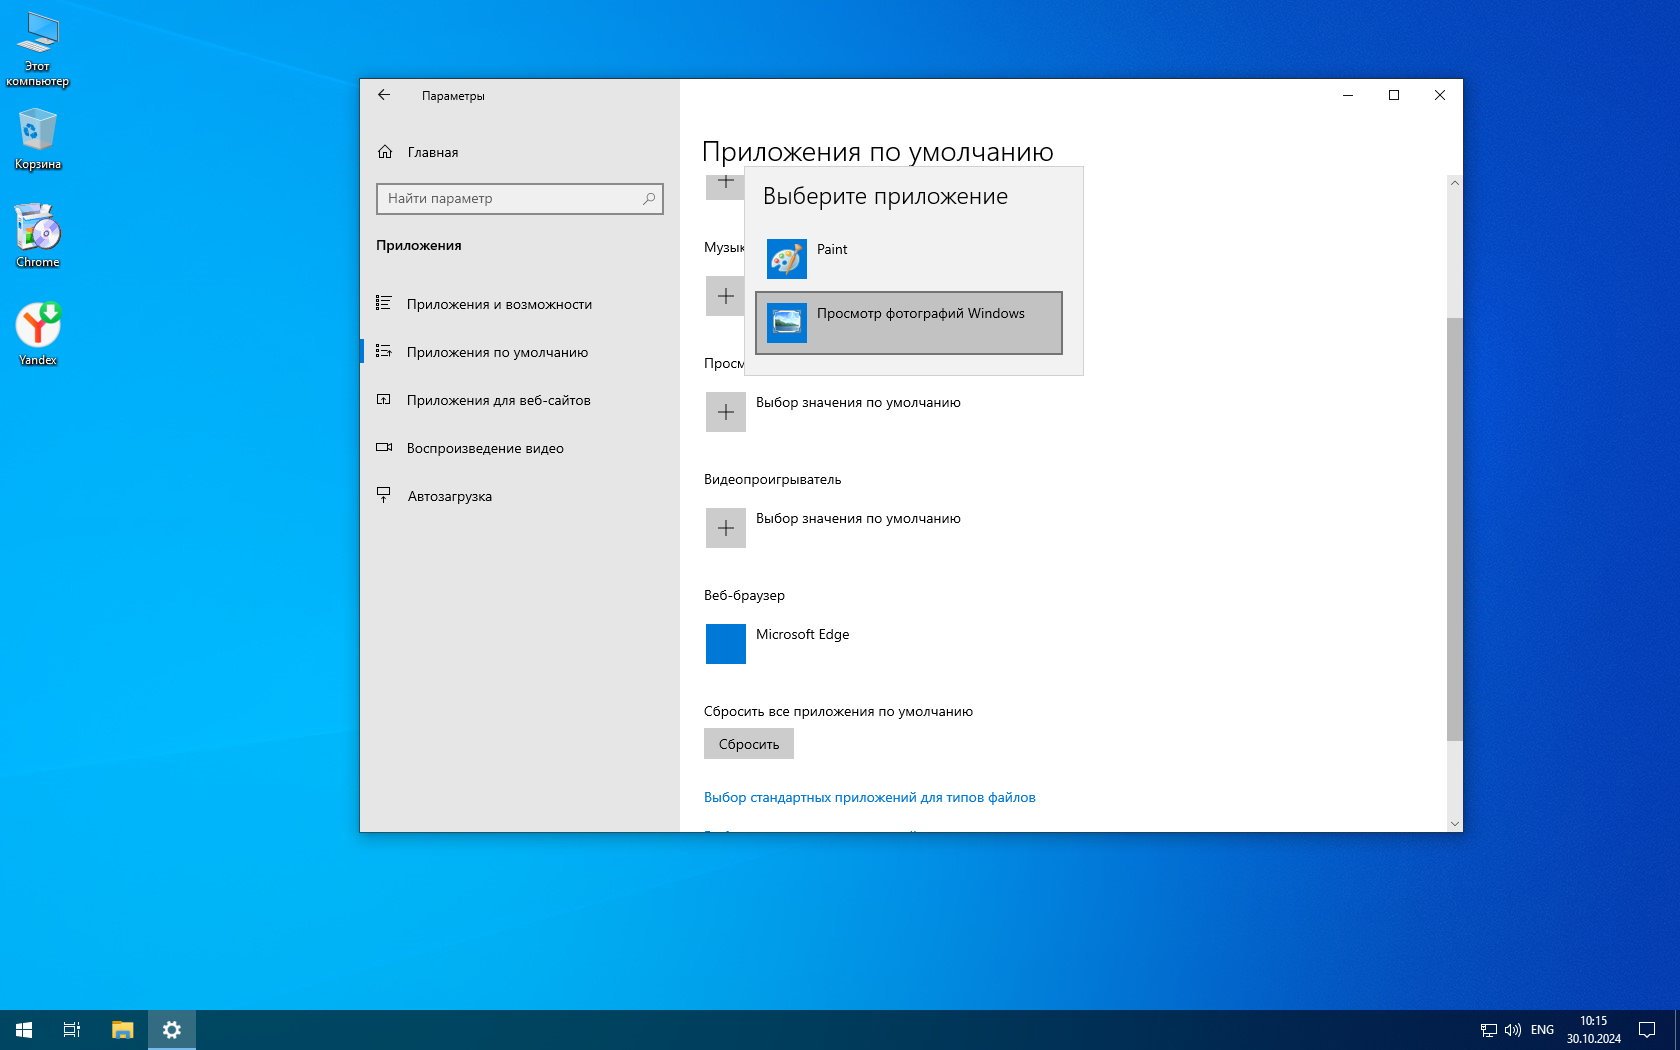Click the Microsoft Edge browser icon

pyautogui.click(x=725, y=644)
